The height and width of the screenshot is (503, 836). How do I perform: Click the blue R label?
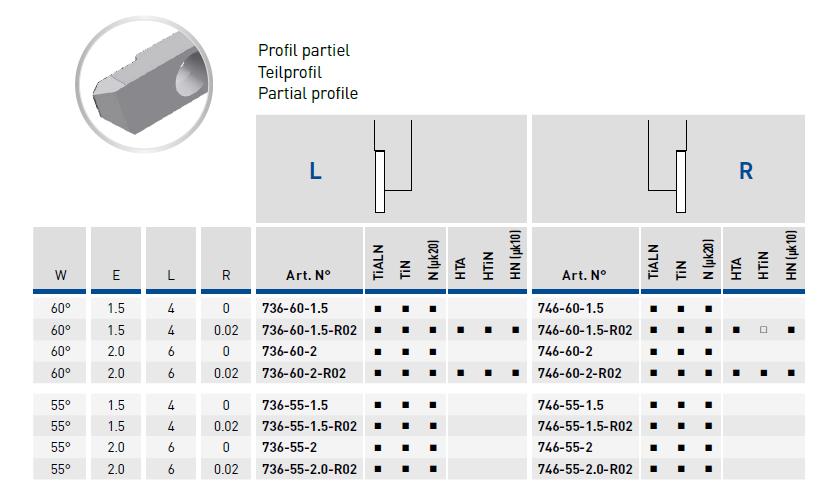746,171
